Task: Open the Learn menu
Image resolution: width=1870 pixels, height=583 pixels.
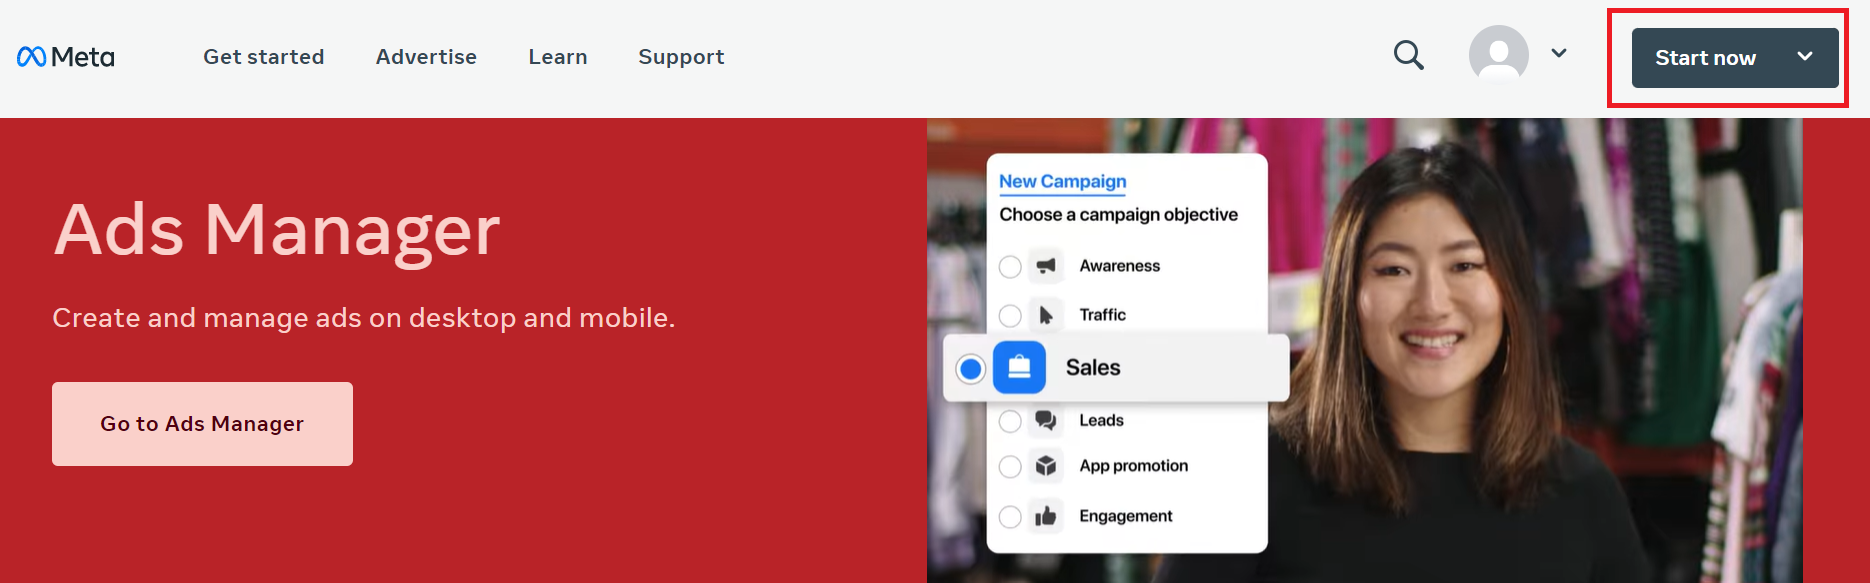Action: point(558,57)
